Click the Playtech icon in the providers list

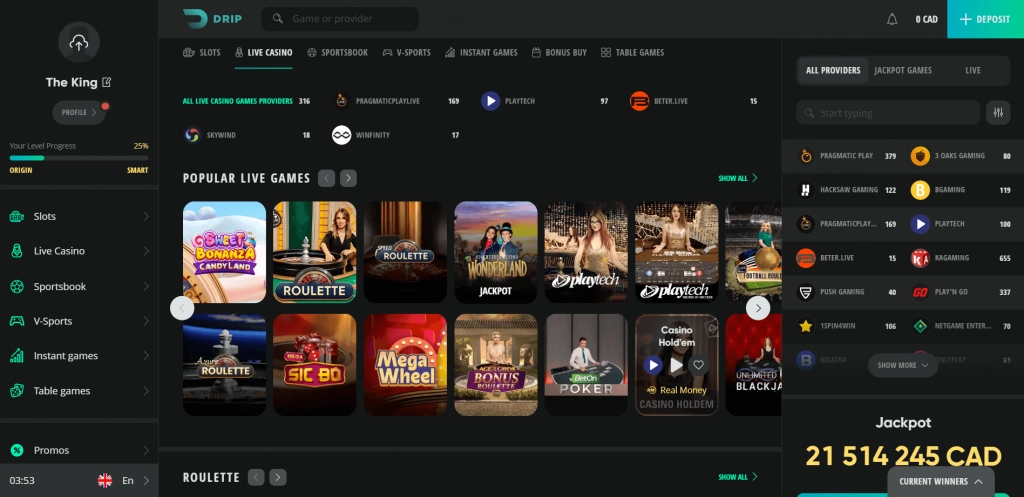pyautogui.click(x=920, y=224)
